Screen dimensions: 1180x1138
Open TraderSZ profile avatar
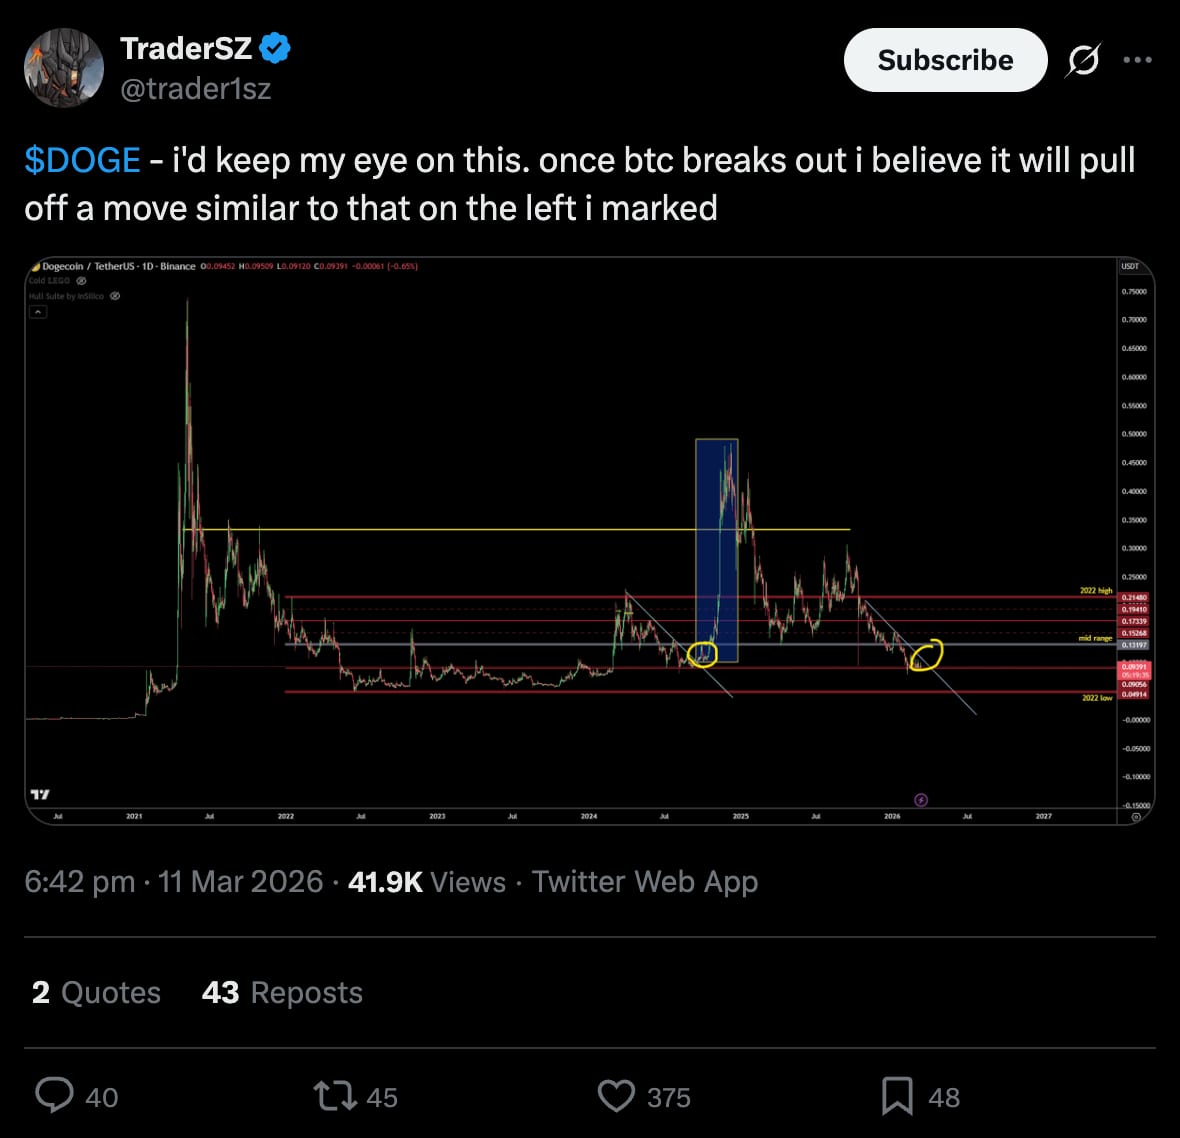[64, 68]
